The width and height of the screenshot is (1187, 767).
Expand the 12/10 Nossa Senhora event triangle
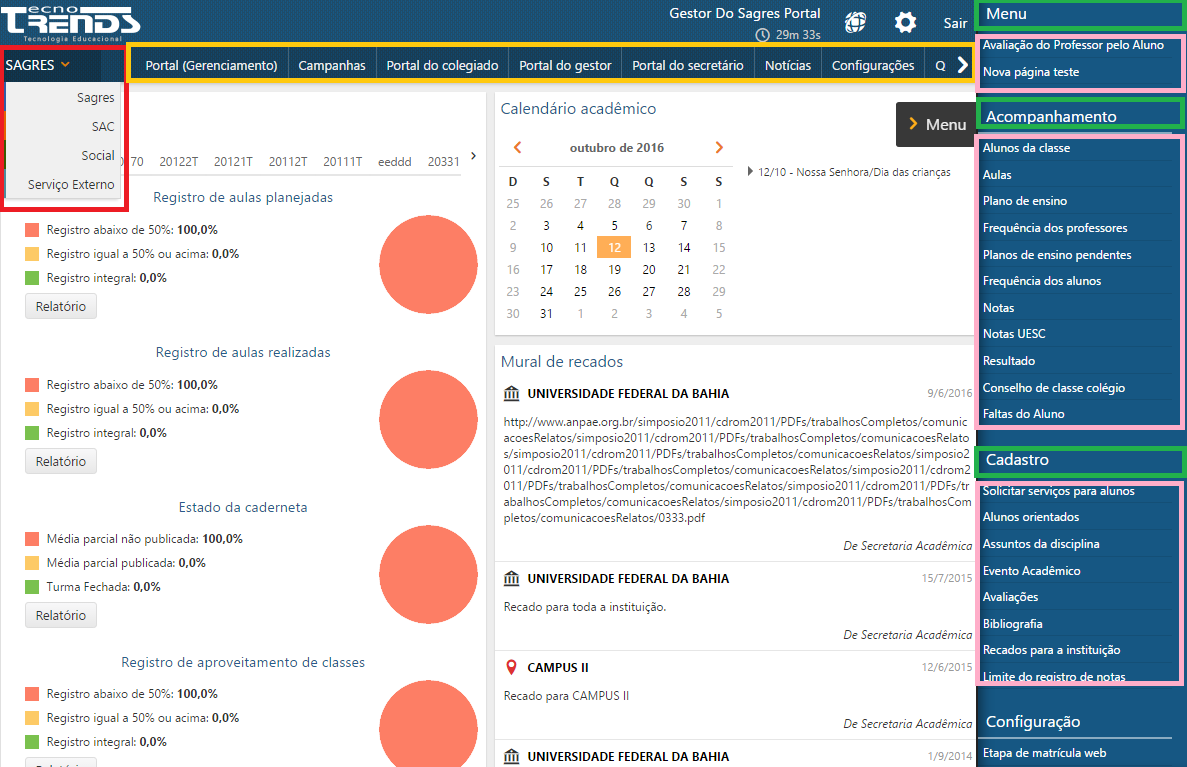(x=751, y=171)
